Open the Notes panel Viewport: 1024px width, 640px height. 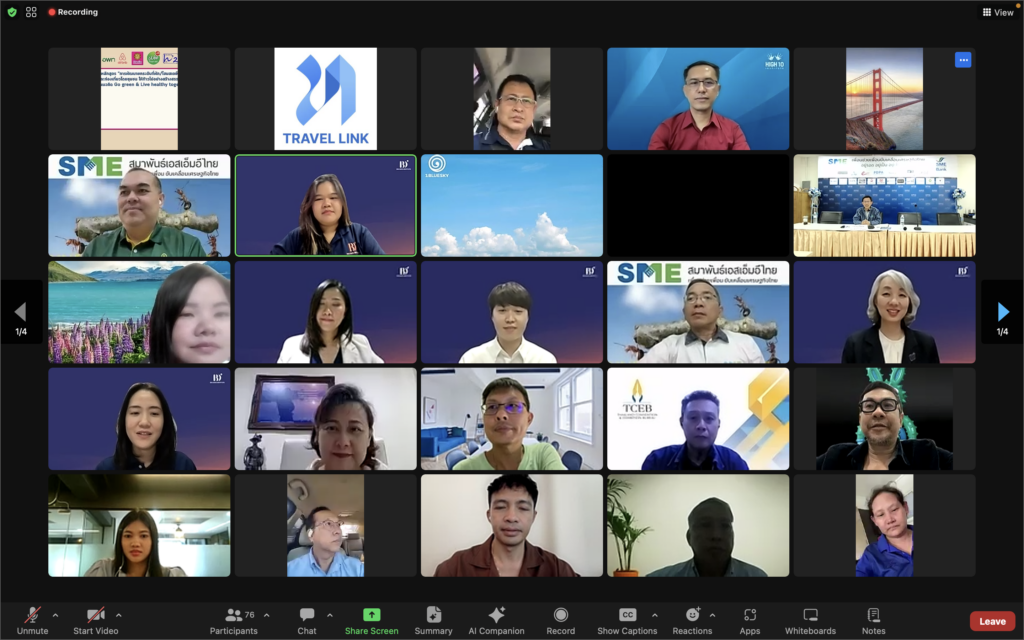coord(873,620)
